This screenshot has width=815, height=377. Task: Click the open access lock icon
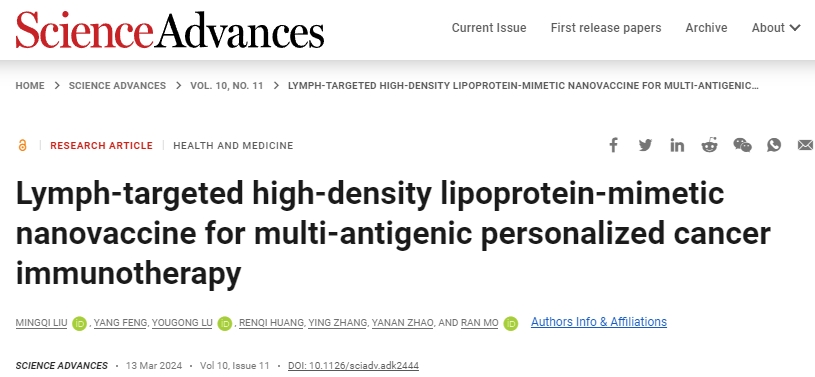click(22, 146)
